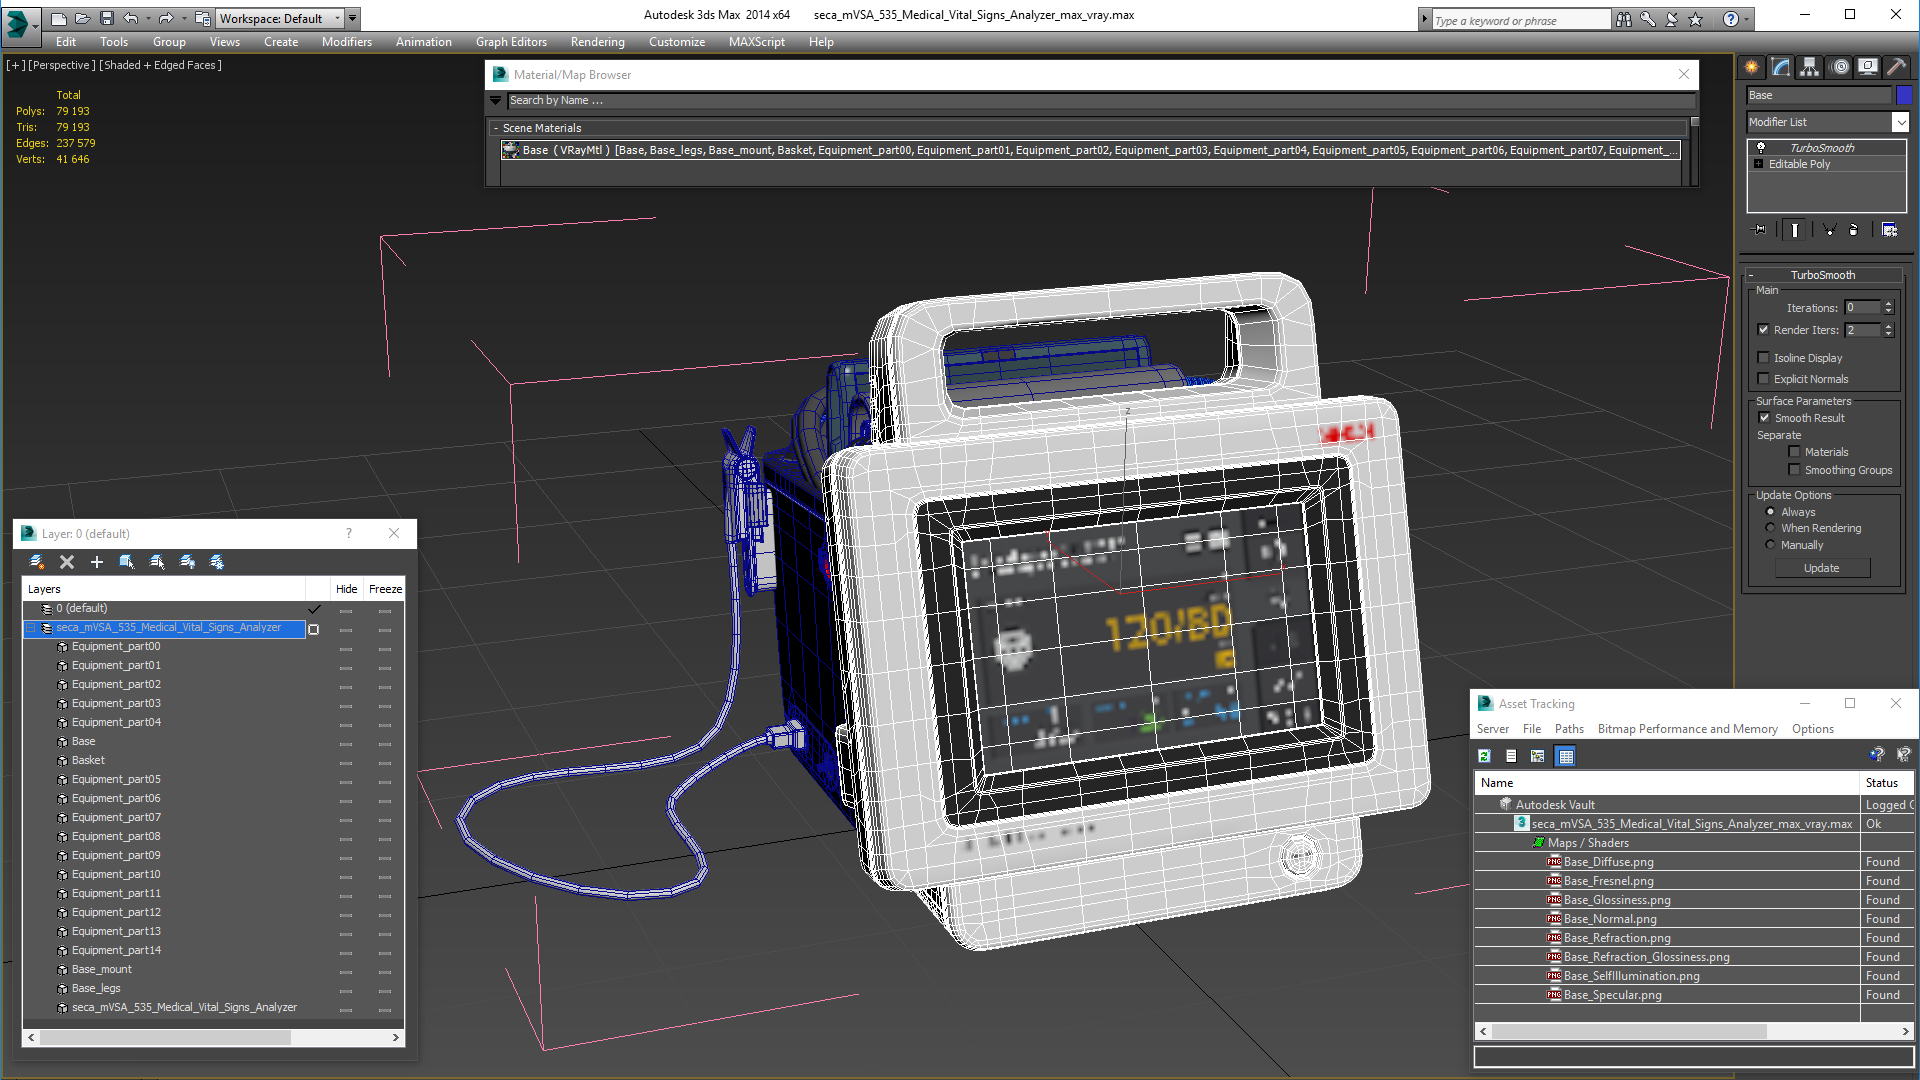Click Add Selected Objects plus icon

pos(97,562)
